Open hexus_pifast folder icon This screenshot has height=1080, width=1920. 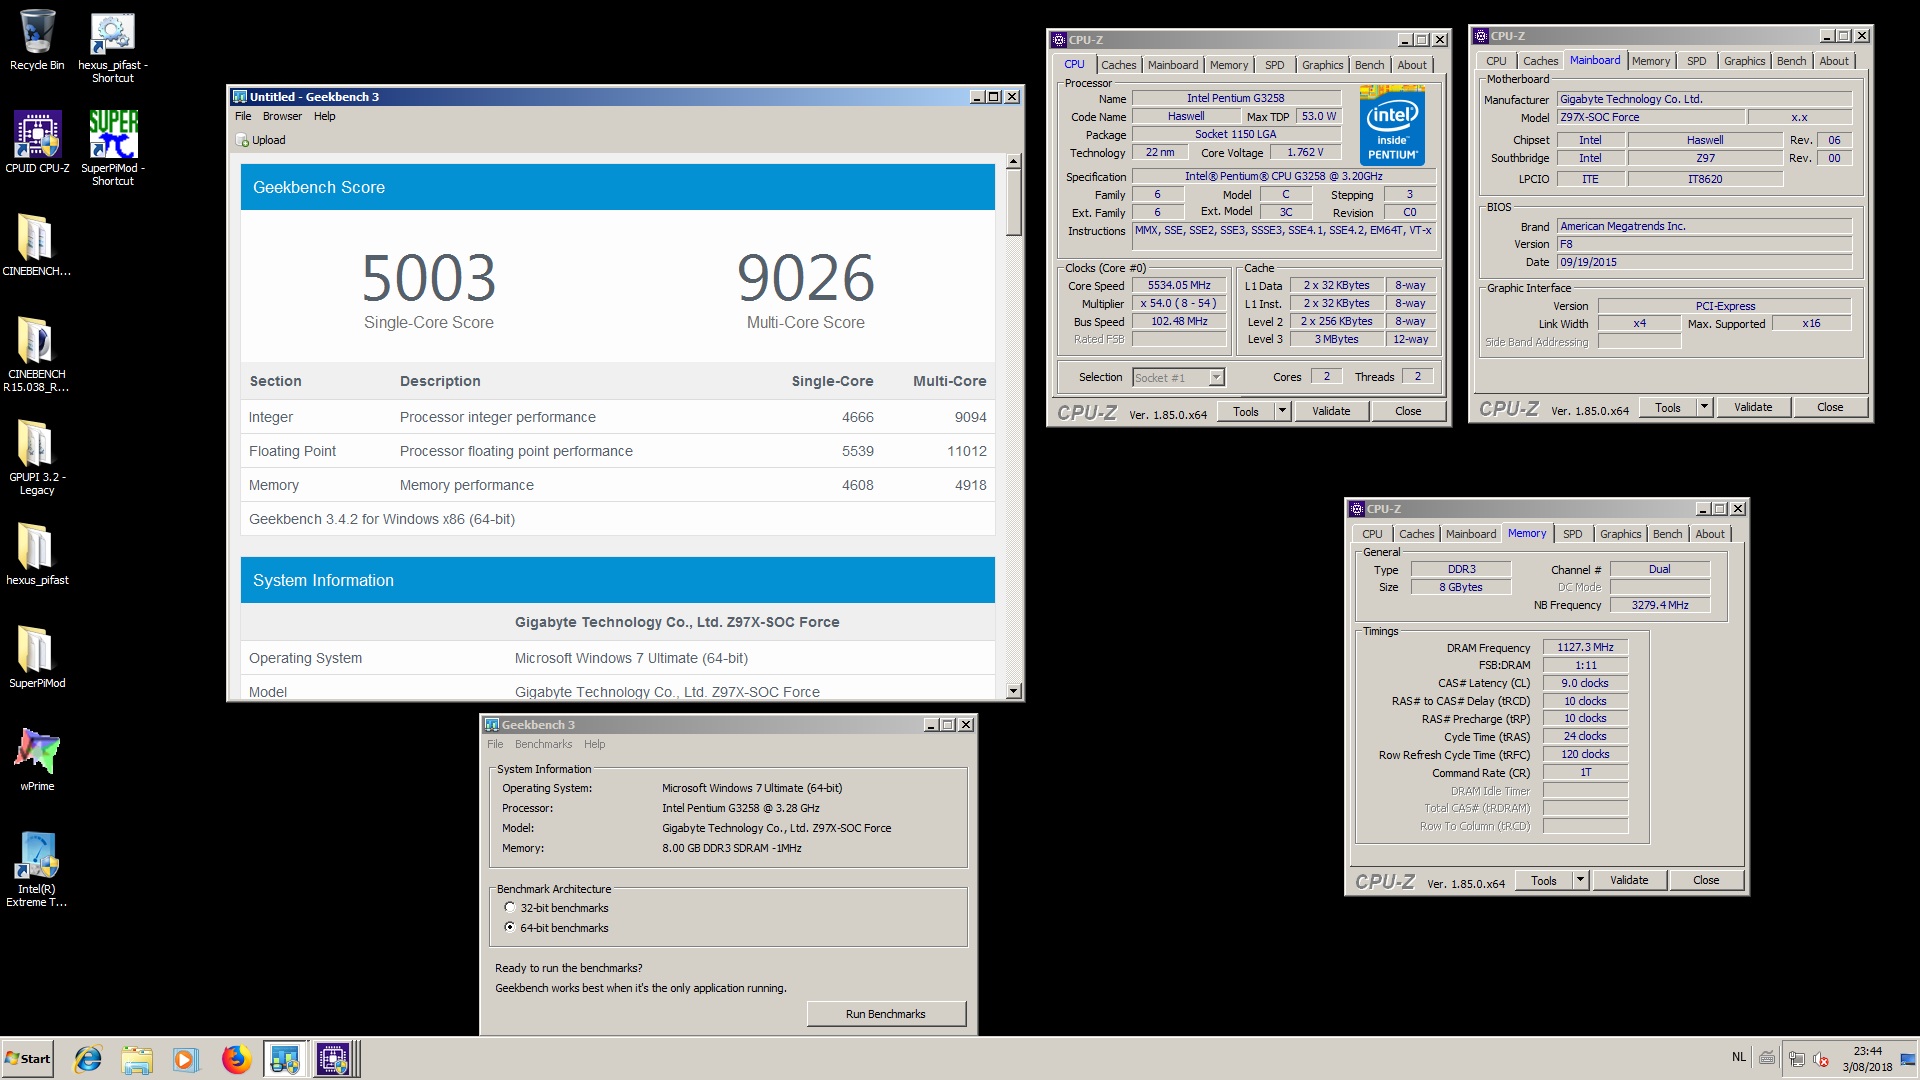(37, 554)
